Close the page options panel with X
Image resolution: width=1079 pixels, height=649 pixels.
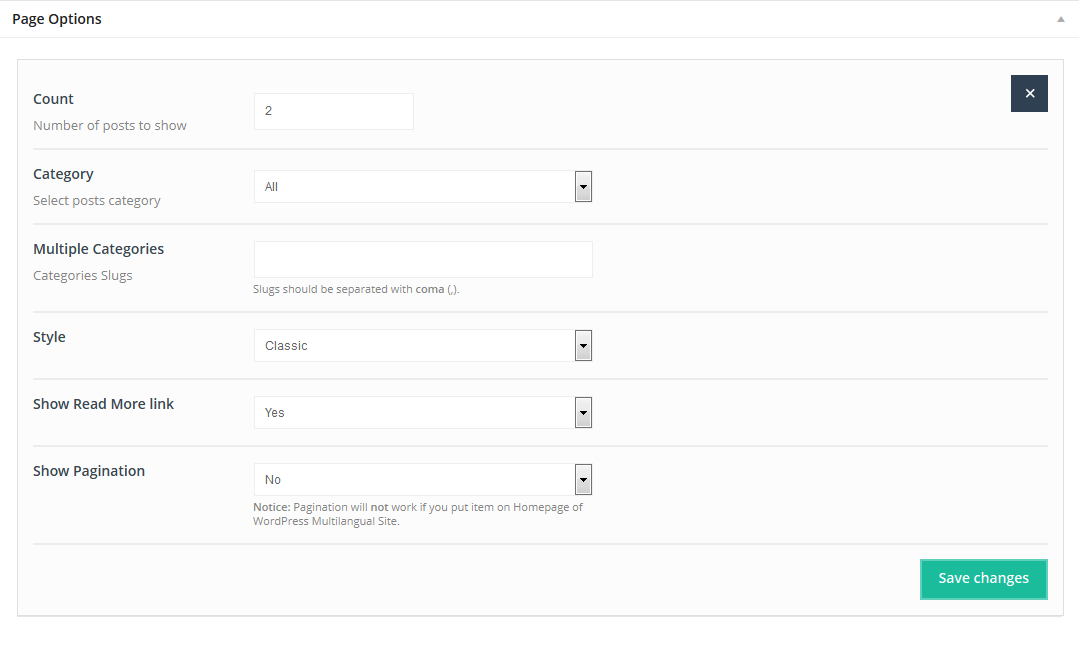1029,93
